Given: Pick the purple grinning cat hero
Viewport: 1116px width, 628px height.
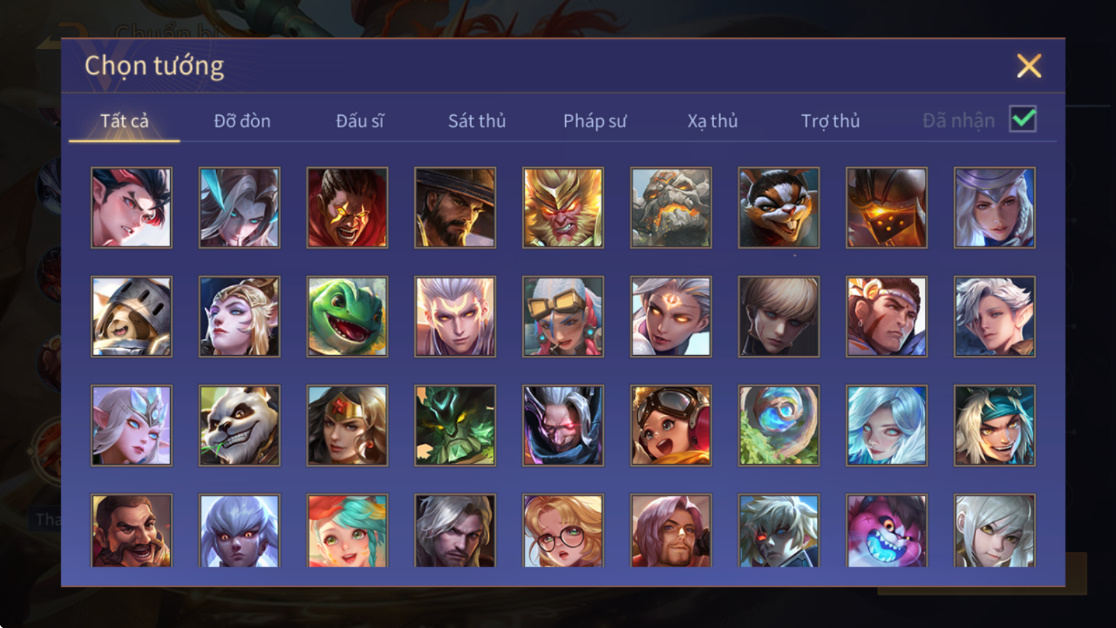Looking at the screenshot, I should (x=886, y=530).
